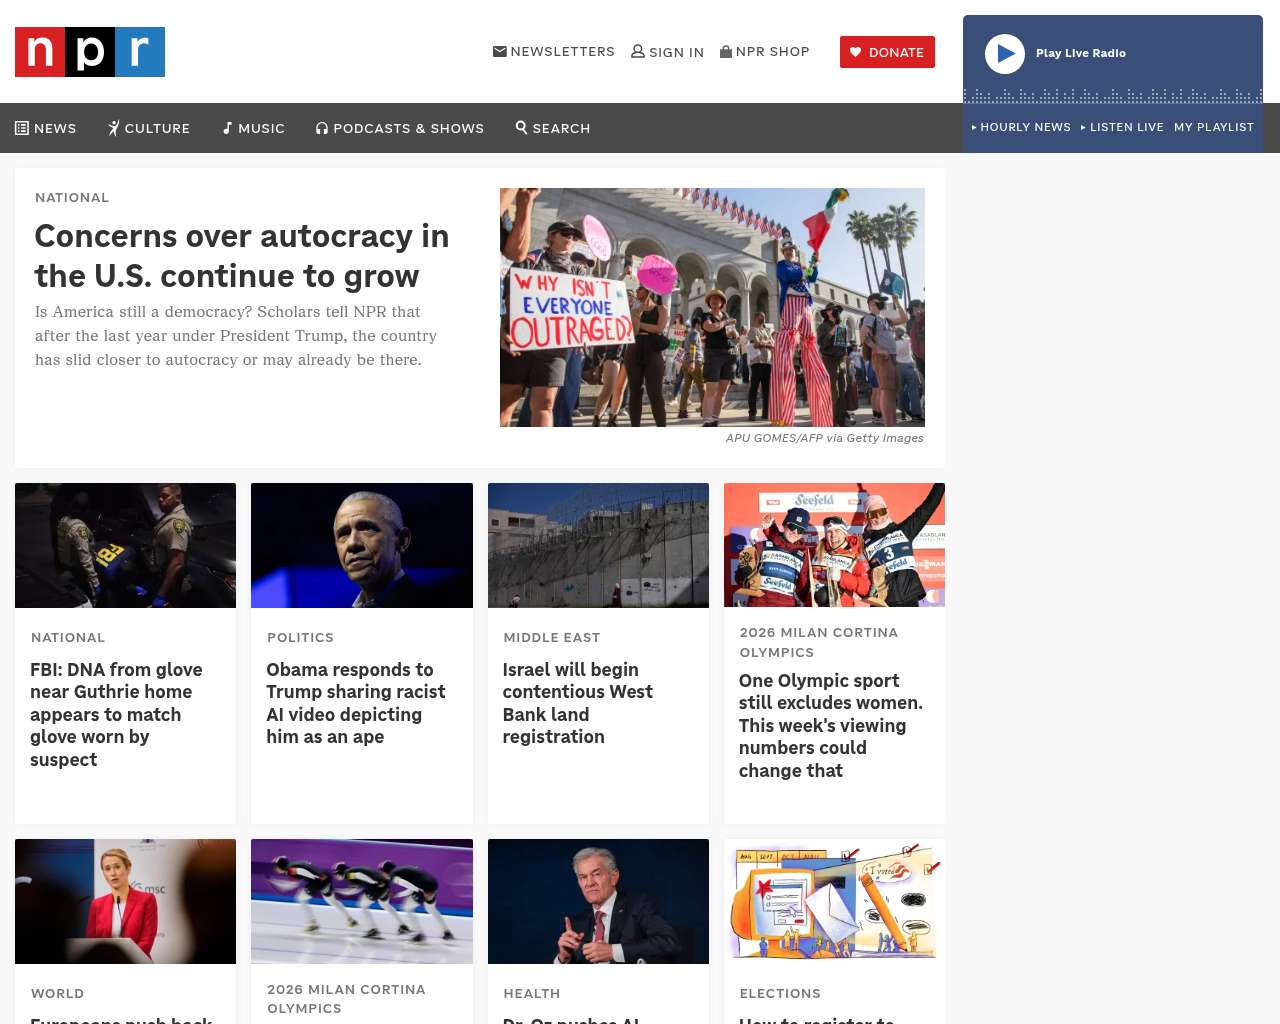
Task: Open My Playlist
Action: tap(1214, 127)
